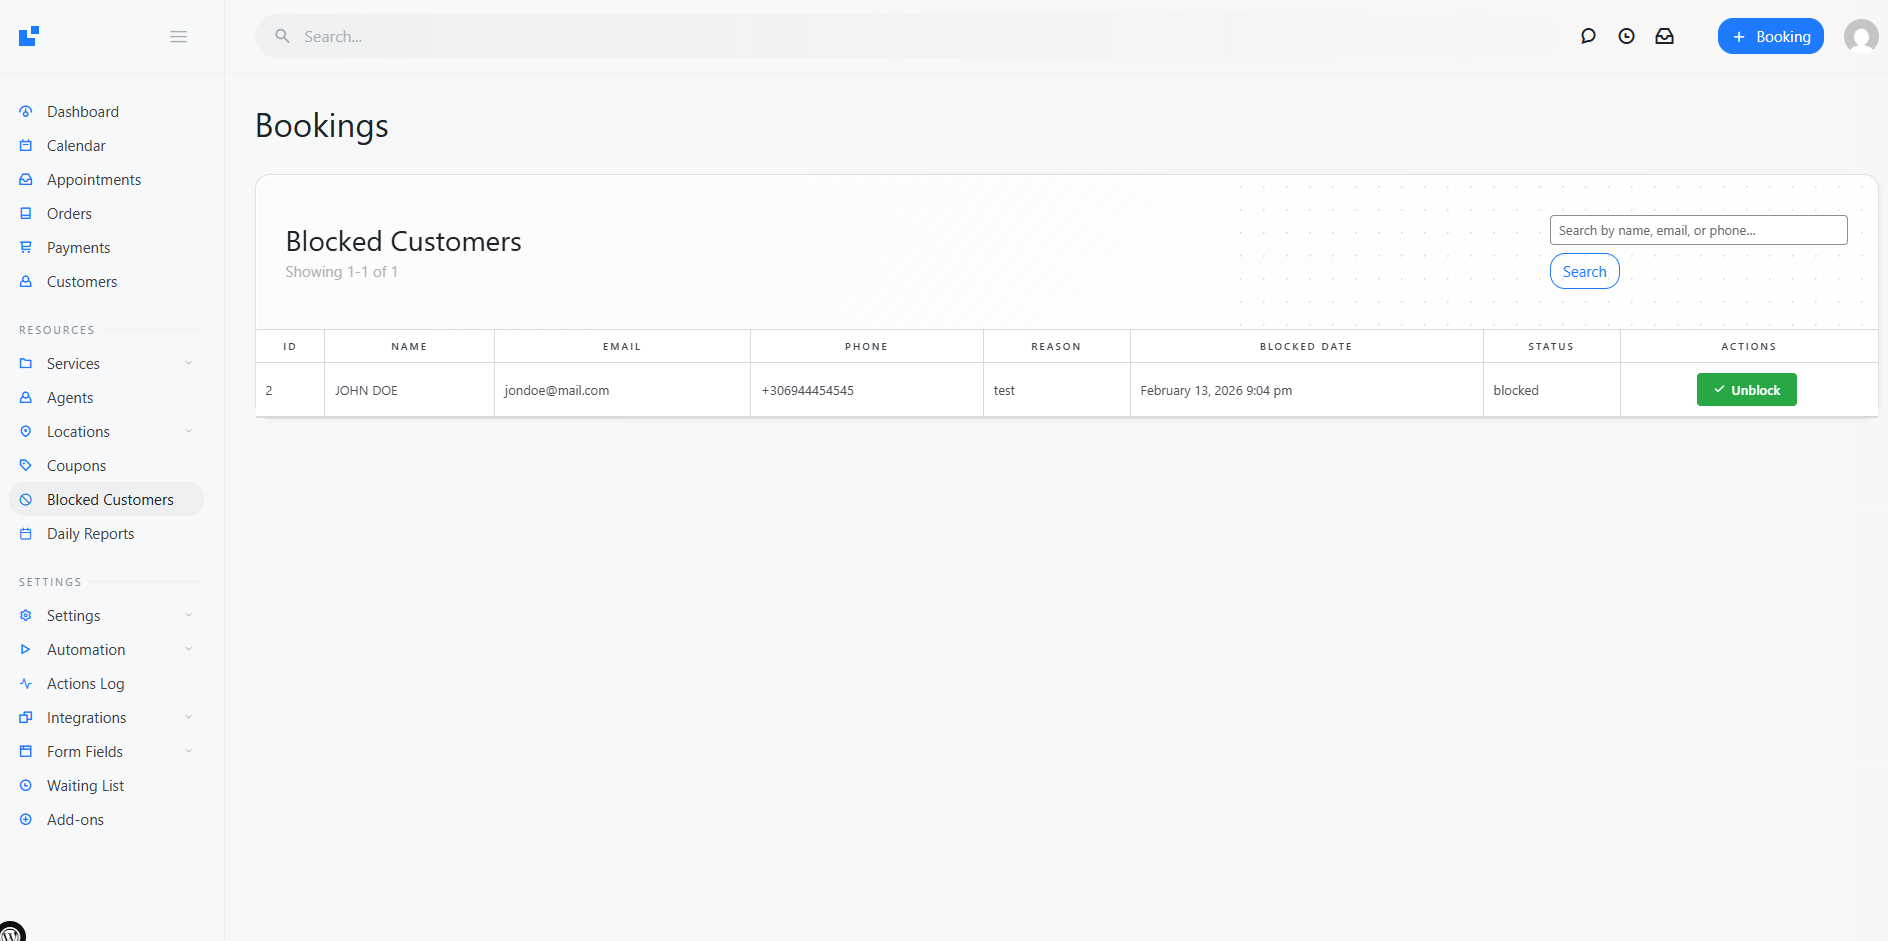Click the user avatar in top right

coord(1860,37)
